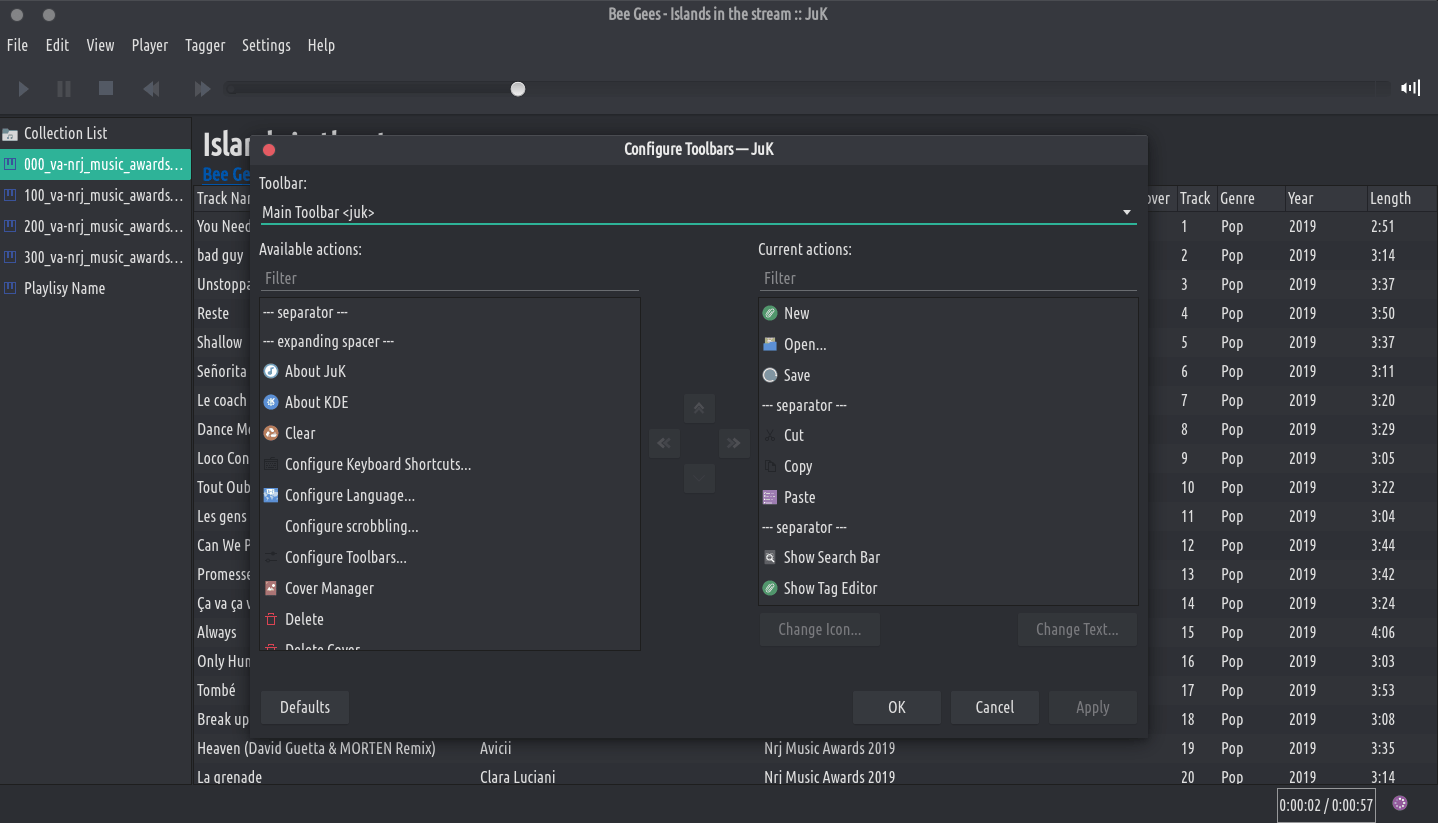
Task: Open the Settings menu
Action: click(x=266, y=45)
